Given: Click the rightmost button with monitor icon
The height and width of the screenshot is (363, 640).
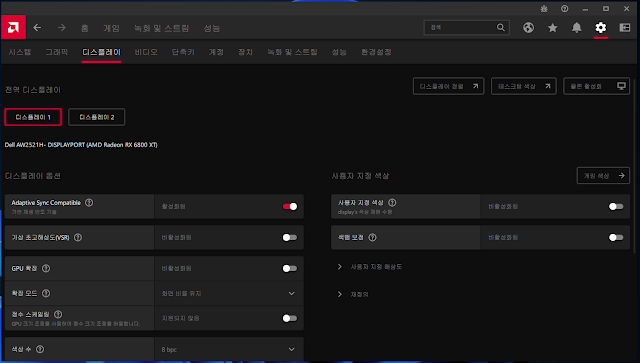Looking at the screenshot, I should [x=596, y=86].
